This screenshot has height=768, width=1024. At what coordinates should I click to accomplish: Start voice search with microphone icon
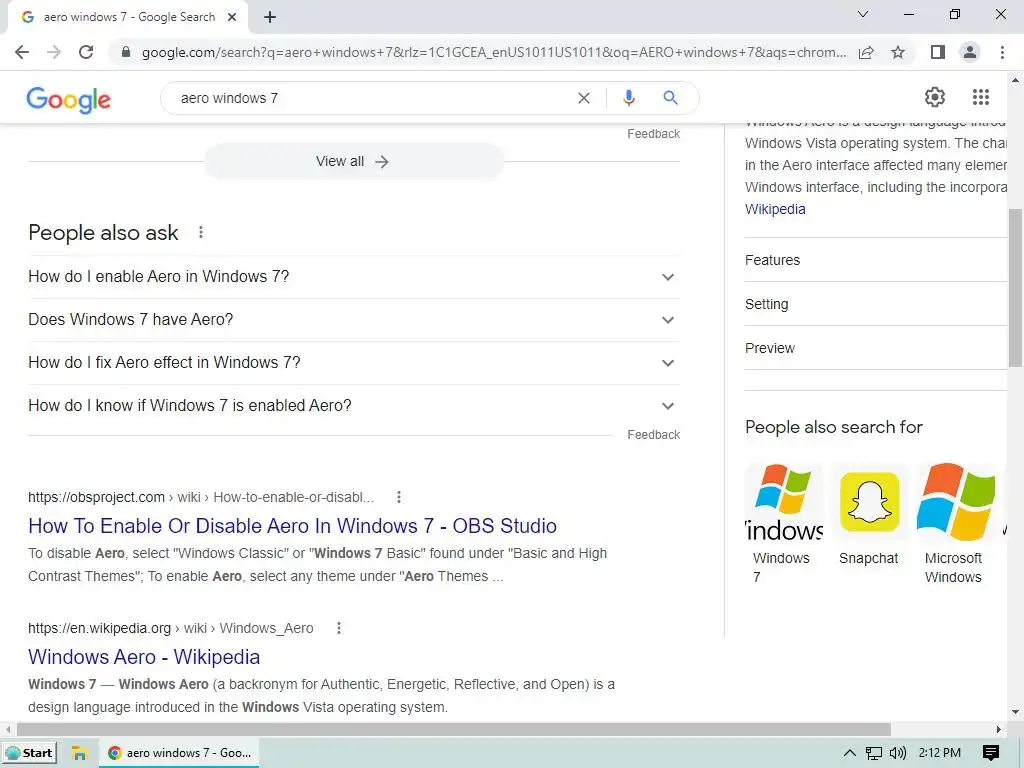[628, 98]
